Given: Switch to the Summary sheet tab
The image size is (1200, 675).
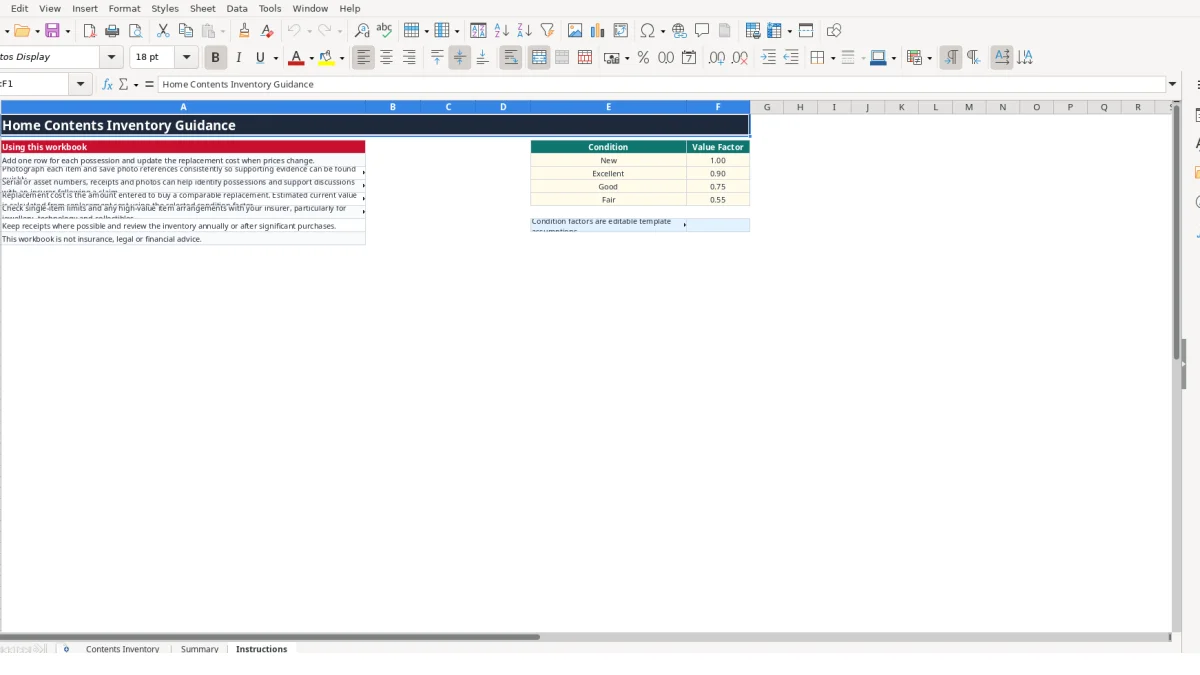Looking at the screenshot, I should point(200,649).
